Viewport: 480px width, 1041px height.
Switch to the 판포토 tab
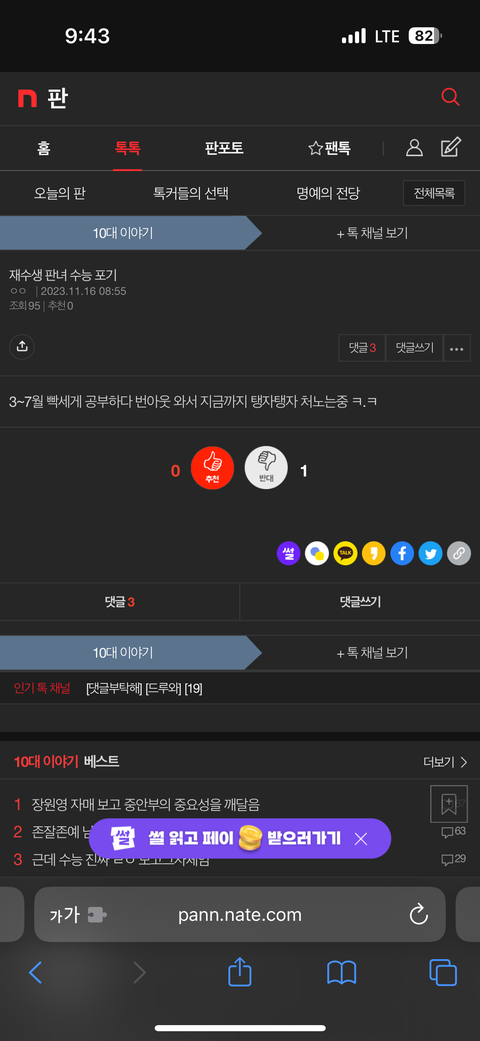[x=224, y=148]
